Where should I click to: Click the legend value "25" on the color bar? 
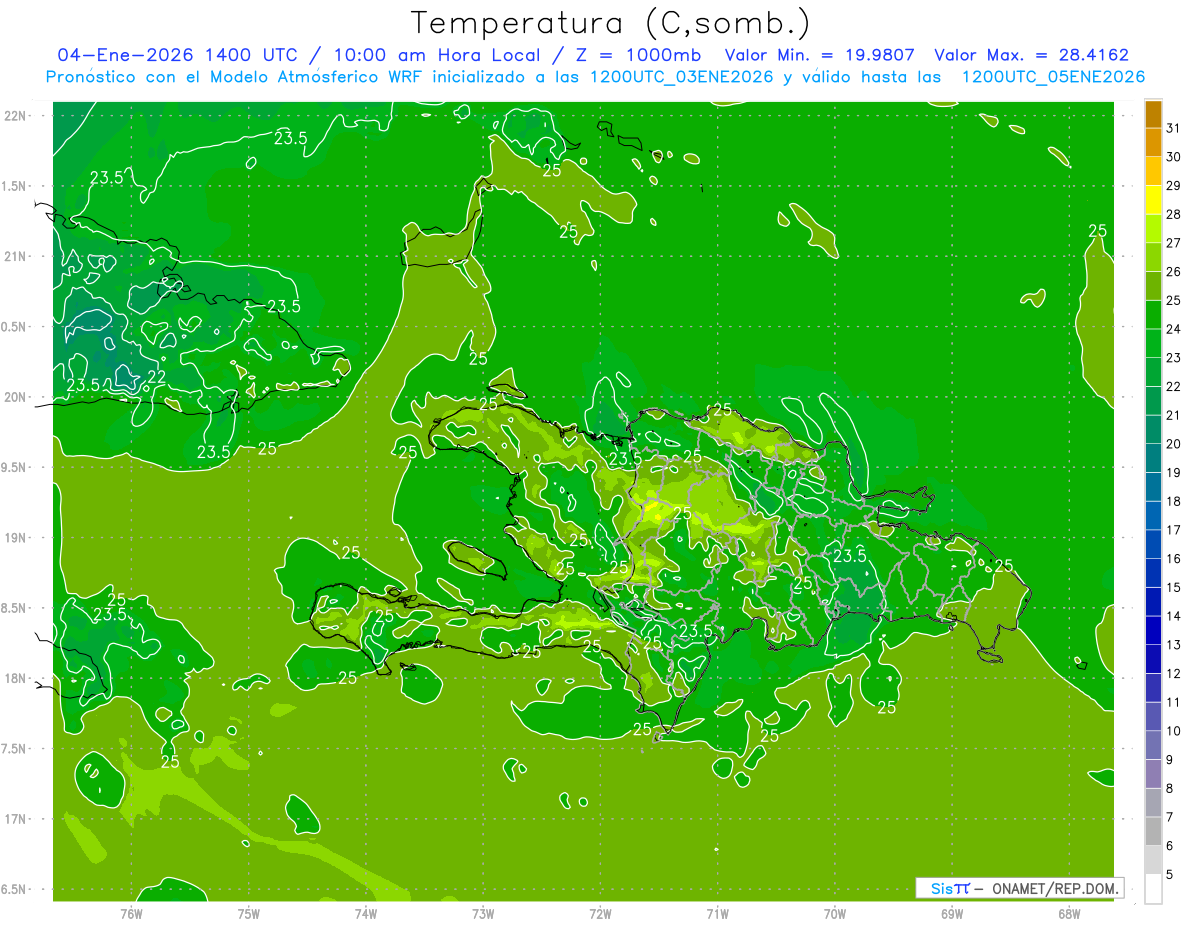point(1174,300)
